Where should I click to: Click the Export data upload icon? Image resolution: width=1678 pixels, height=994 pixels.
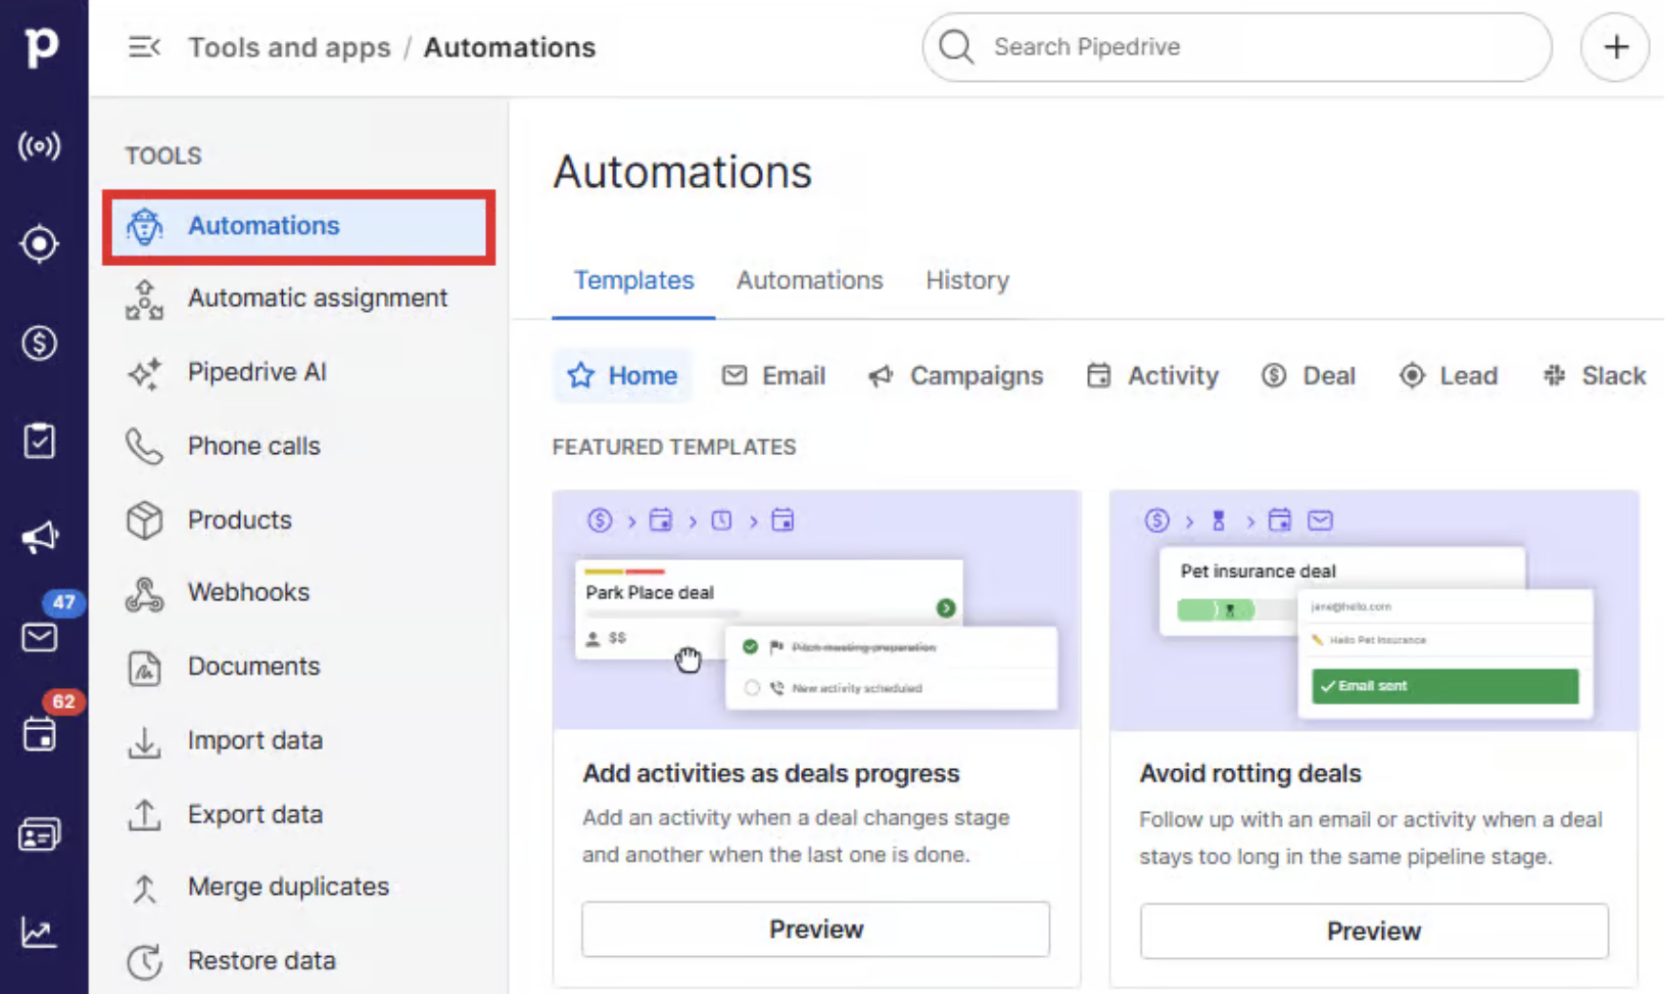click(145, 815)
